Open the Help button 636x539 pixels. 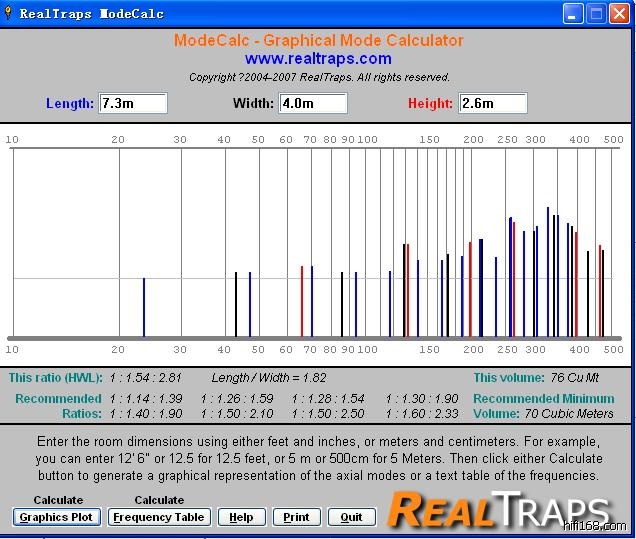coord(241,517)
